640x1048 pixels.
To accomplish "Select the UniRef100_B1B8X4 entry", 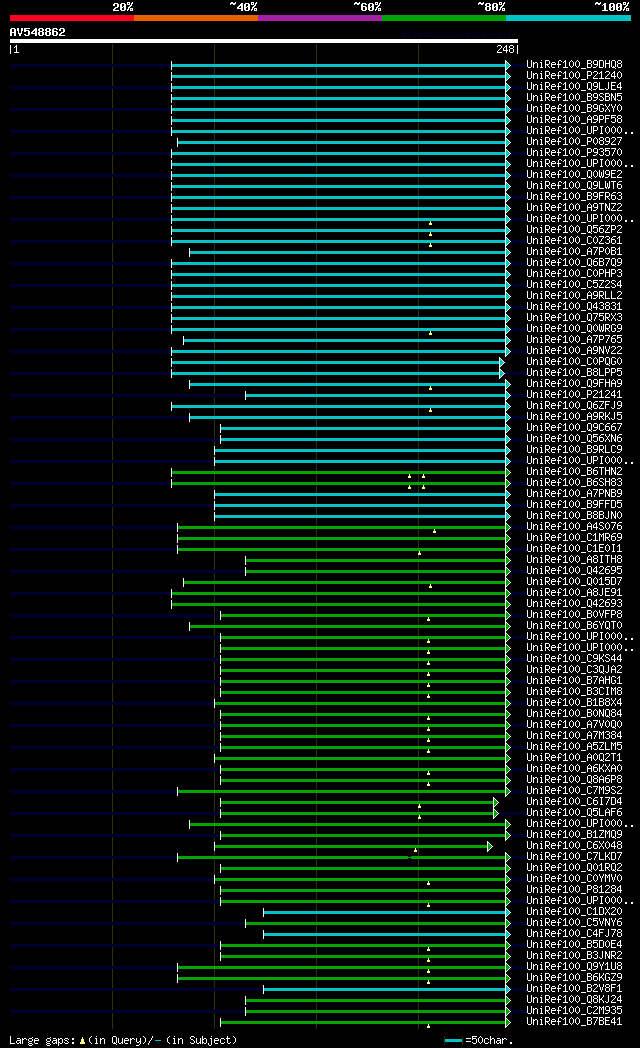I will point(574,702).
